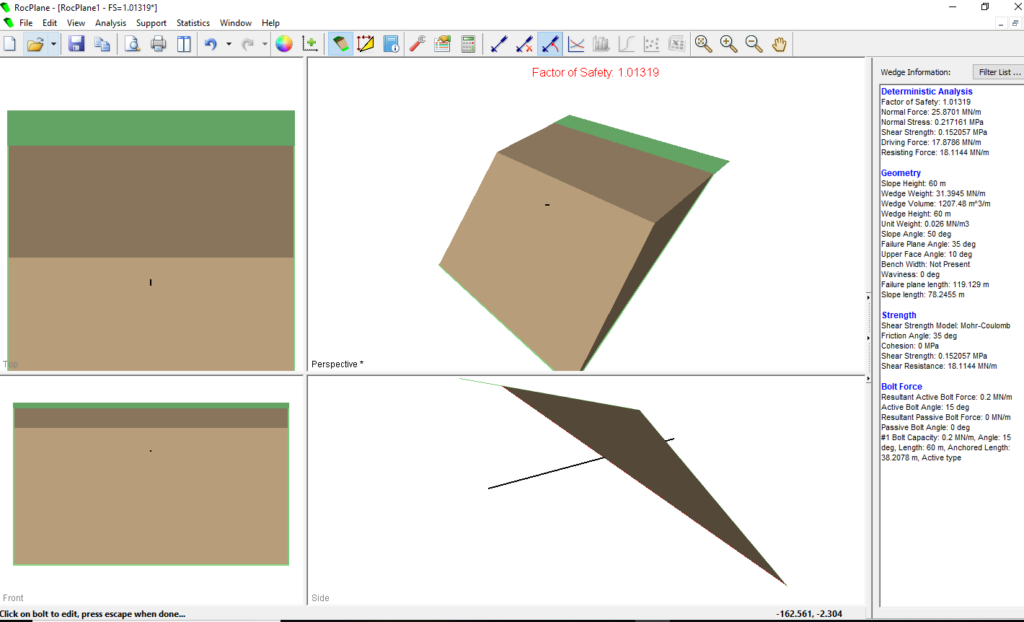This screenshot has height=622, width=1024.
Task: Open the Analysis menu
Action: (x=110, y=23)
